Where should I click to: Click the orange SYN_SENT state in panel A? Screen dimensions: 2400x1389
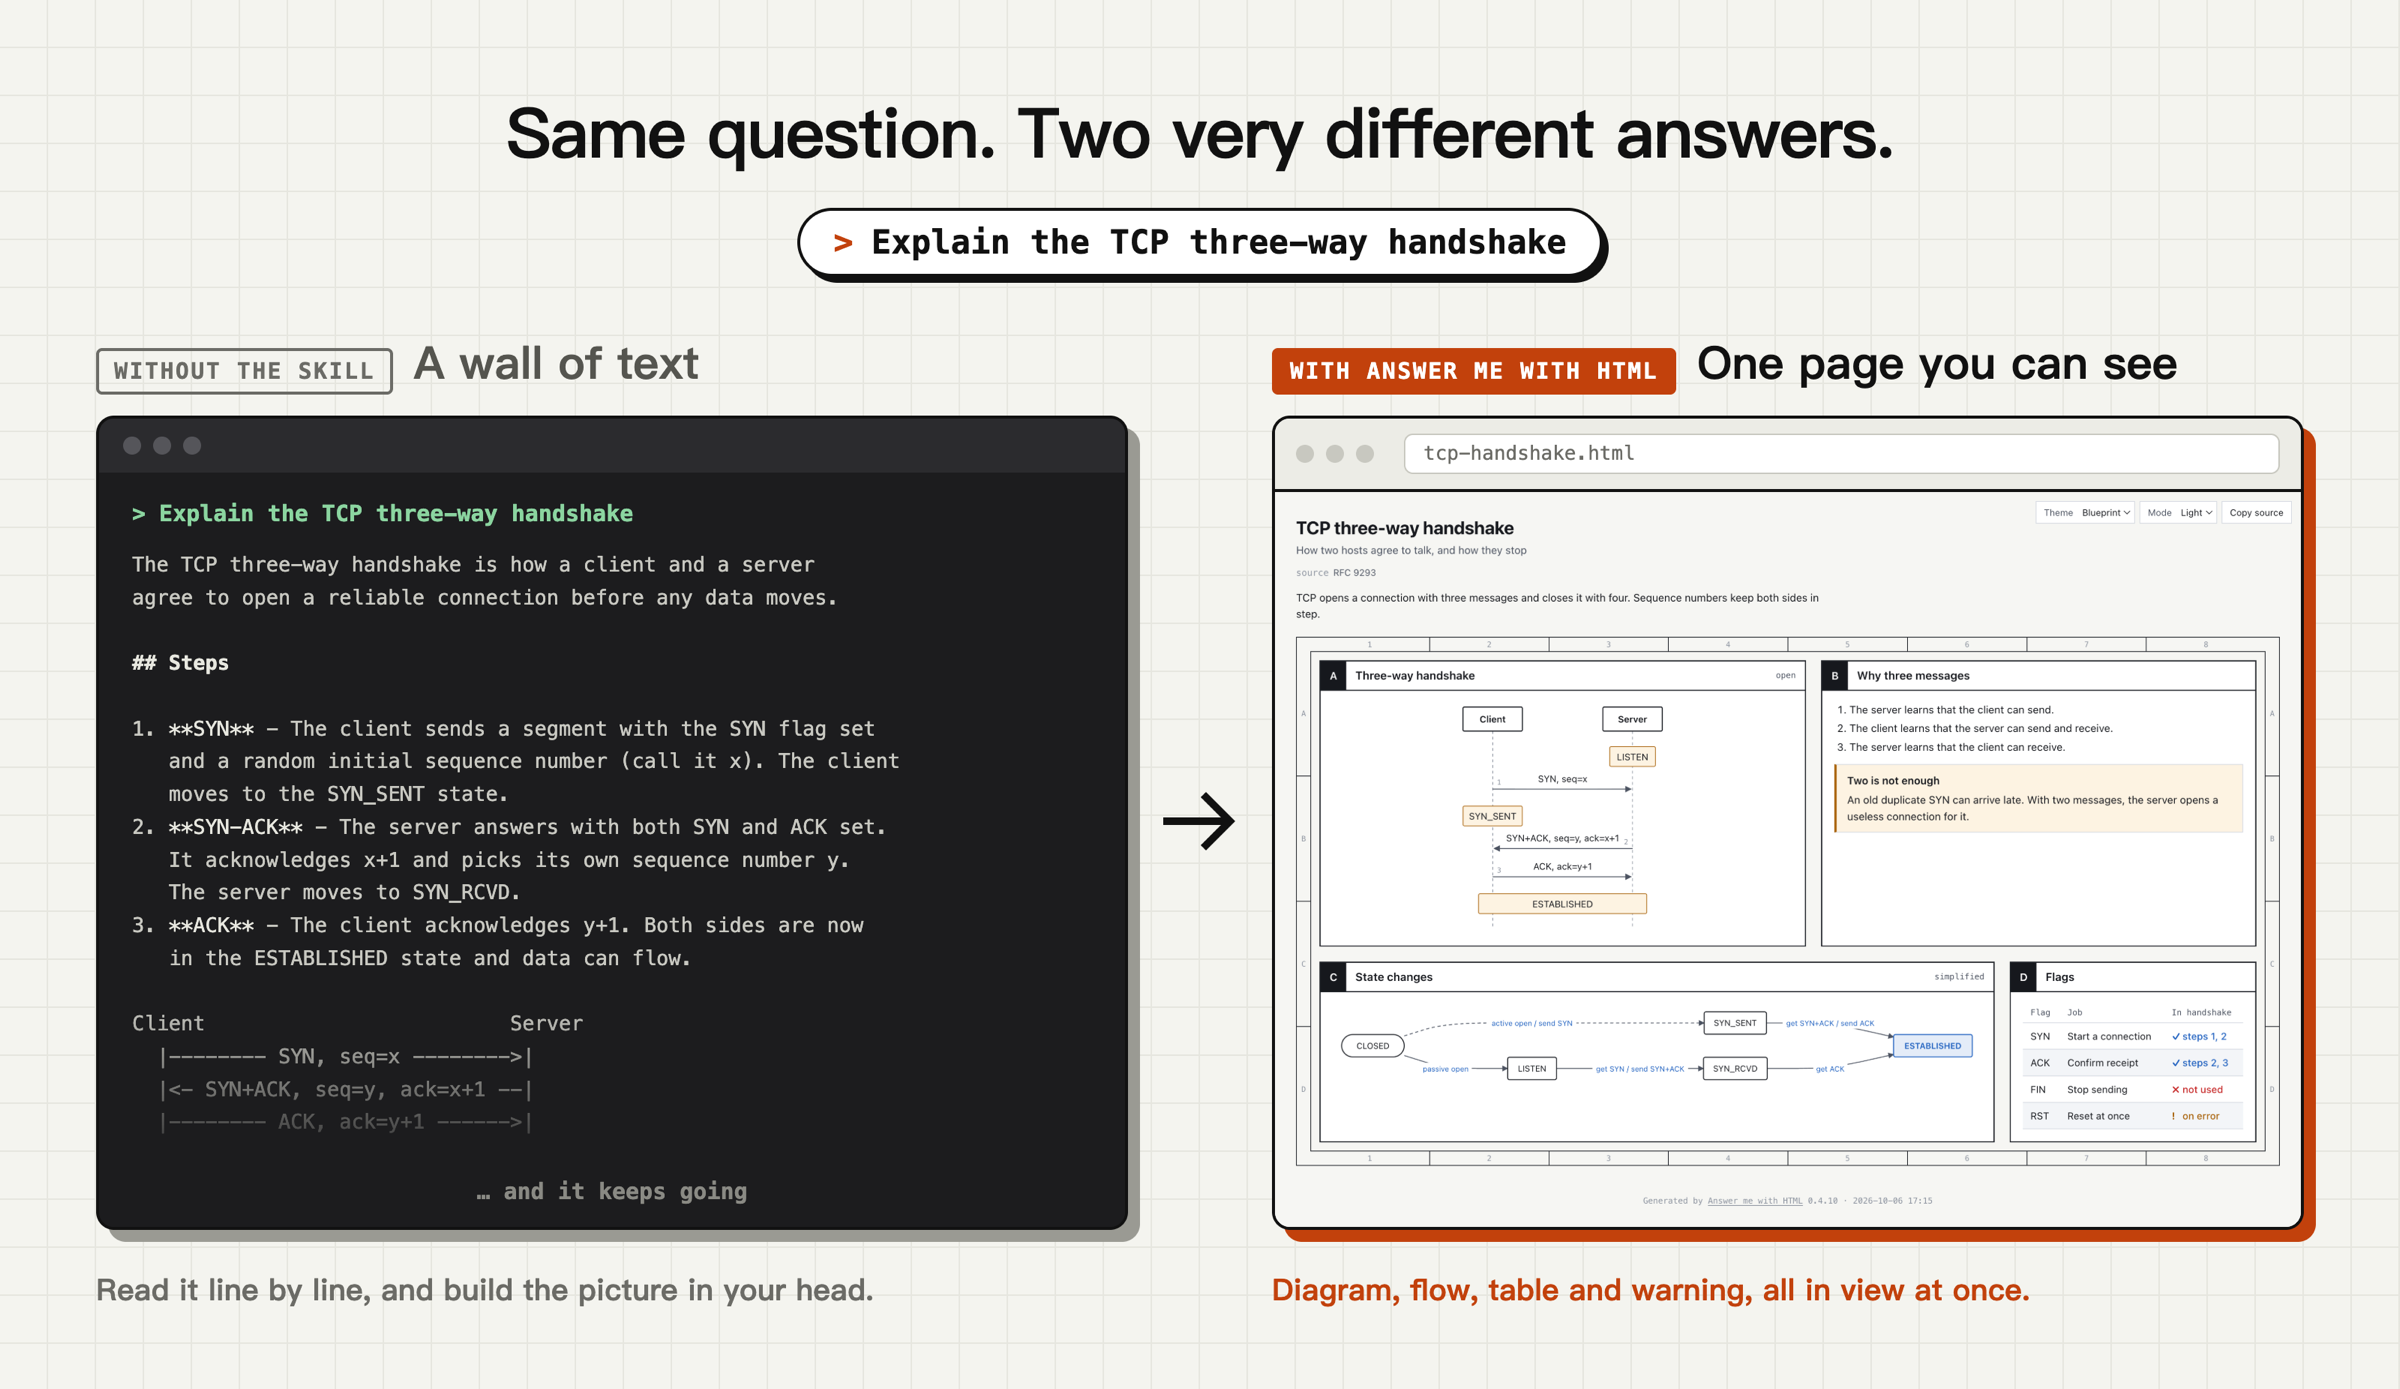(x=1492, y=816)
